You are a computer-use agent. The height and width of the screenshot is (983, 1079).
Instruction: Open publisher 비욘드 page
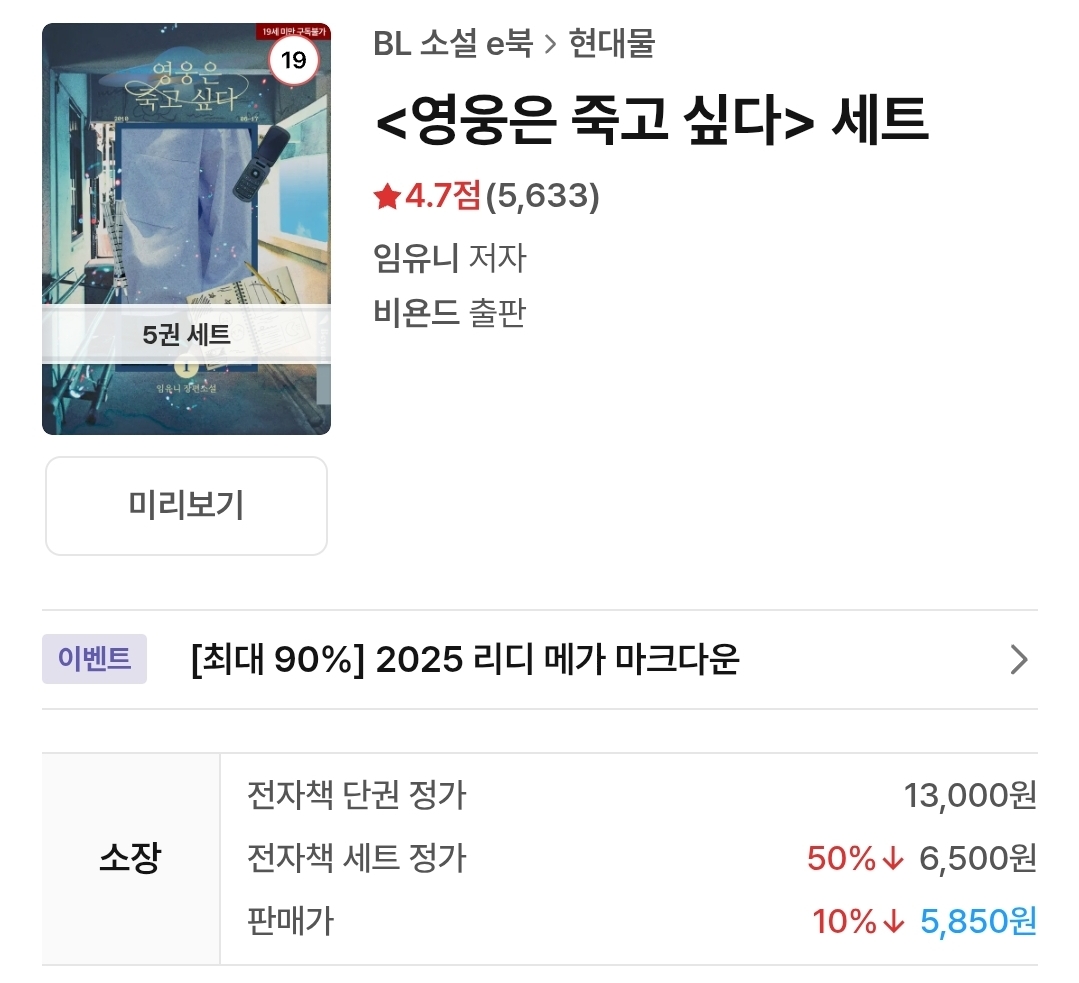416,313
